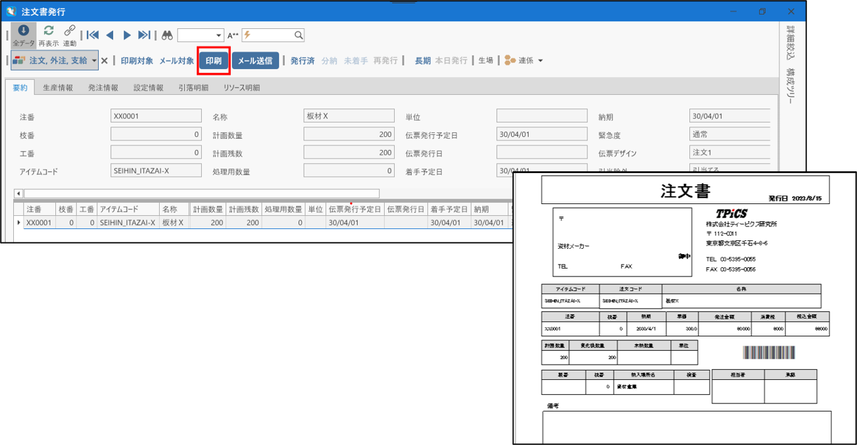The image size is (857, 445).
Task: Toggle the 再発行 filter
Action: [x=385, y=61]
